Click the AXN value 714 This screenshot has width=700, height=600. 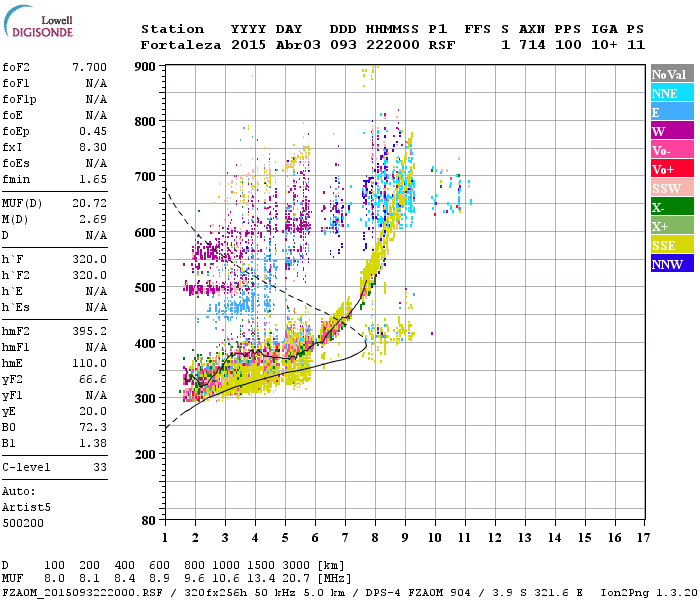pos(532,45)
